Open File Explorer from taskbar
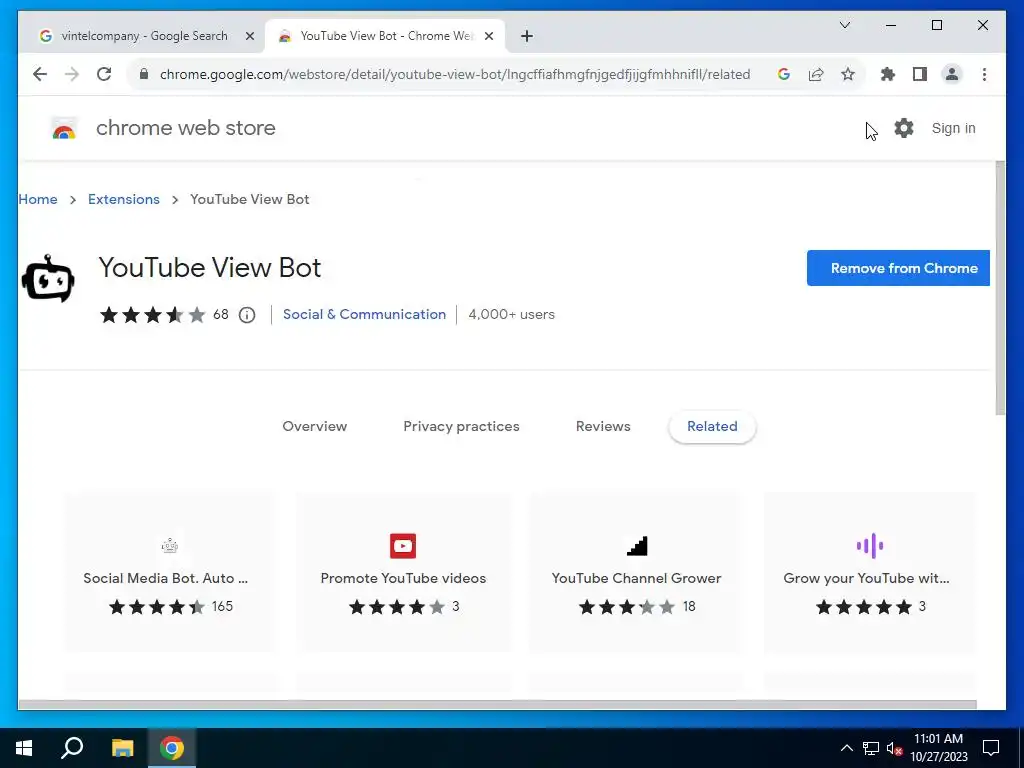This screenshot has width=1024, height=768. pos(122,748)
